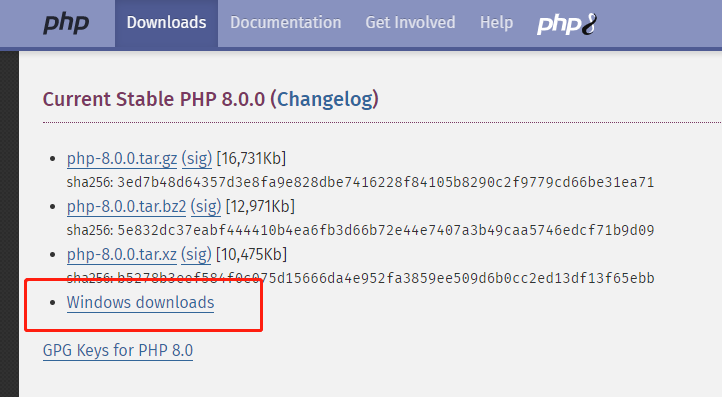This screenshot has width=722, height=397.
Task: Open GPG Keys for PHP 8.0
Action: point(118,350)
